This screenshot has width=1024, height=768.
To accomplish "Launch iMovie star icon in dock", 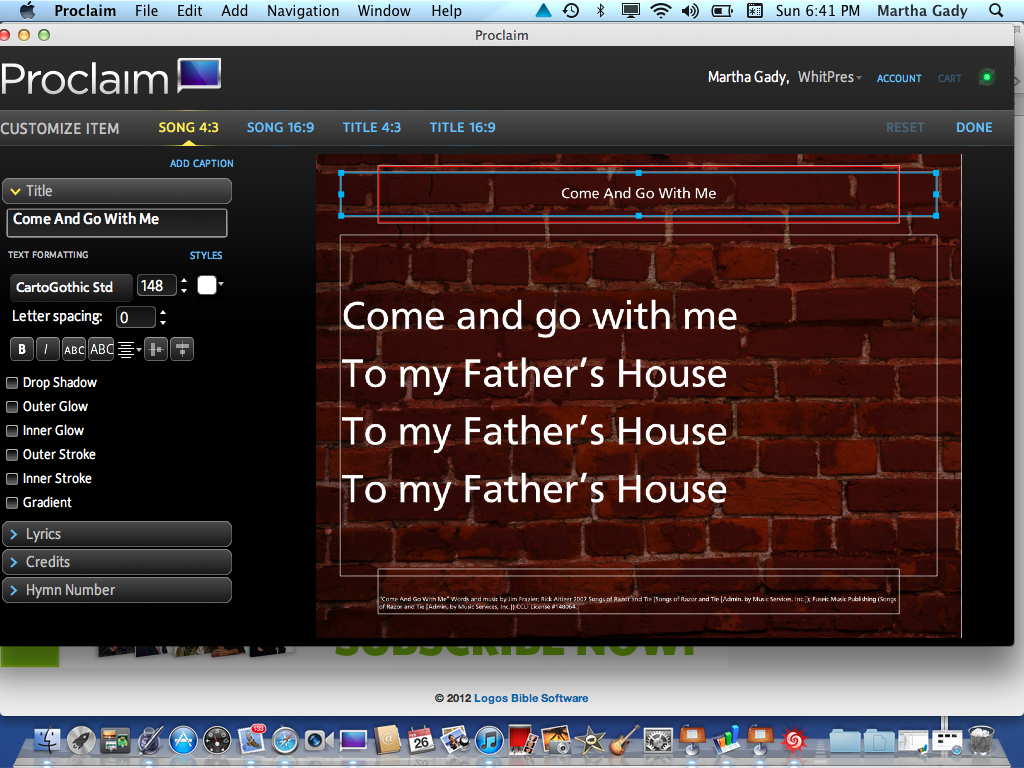I will click(x=591, y=741).
